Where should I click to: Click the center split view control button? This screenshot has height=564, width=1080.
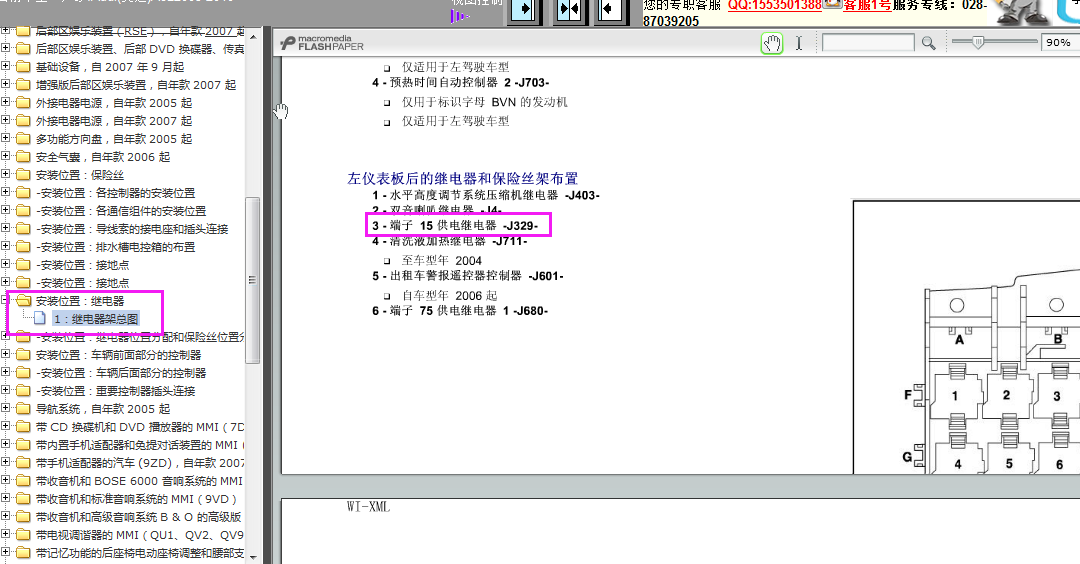(x=569, y=10)
